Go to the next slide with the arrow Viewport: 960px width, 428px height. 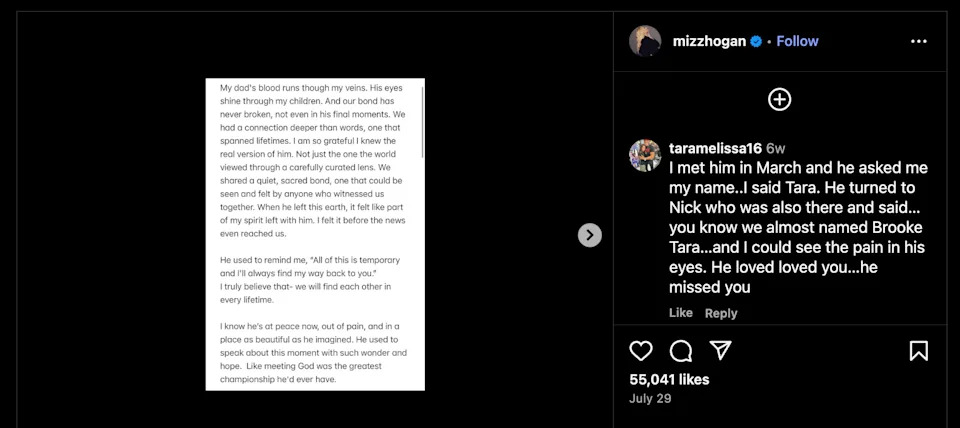tap(590, 235)
